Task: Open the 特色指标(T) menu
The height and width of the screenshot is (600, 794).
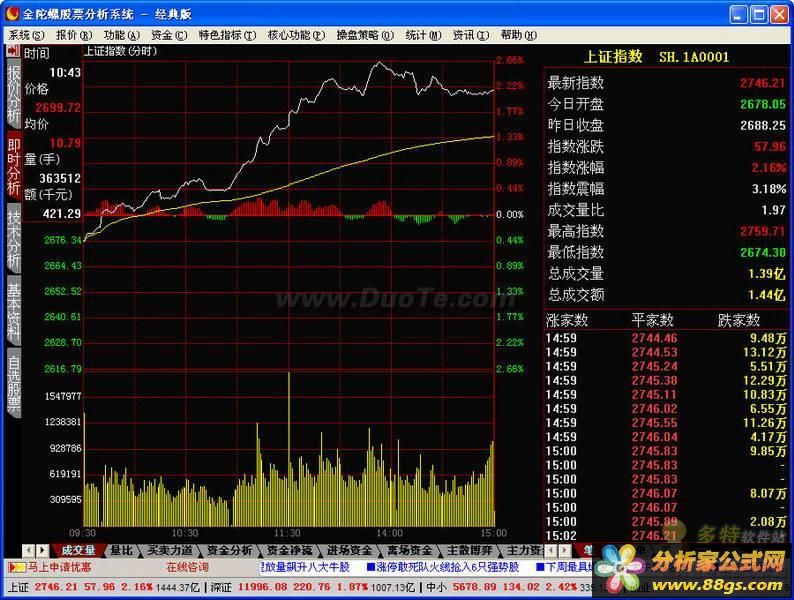Action: pyautogui.click(x=227, y=35)
